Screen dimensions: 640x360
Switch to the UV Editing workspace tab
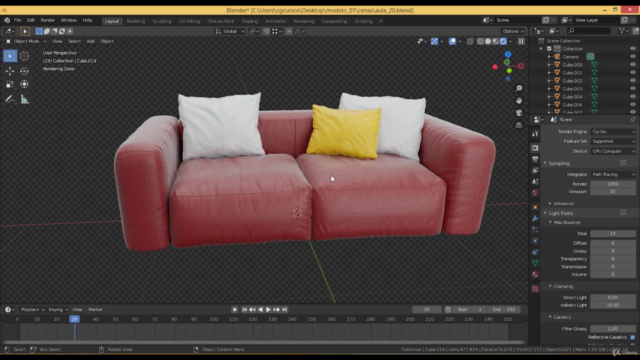[189, 21]
